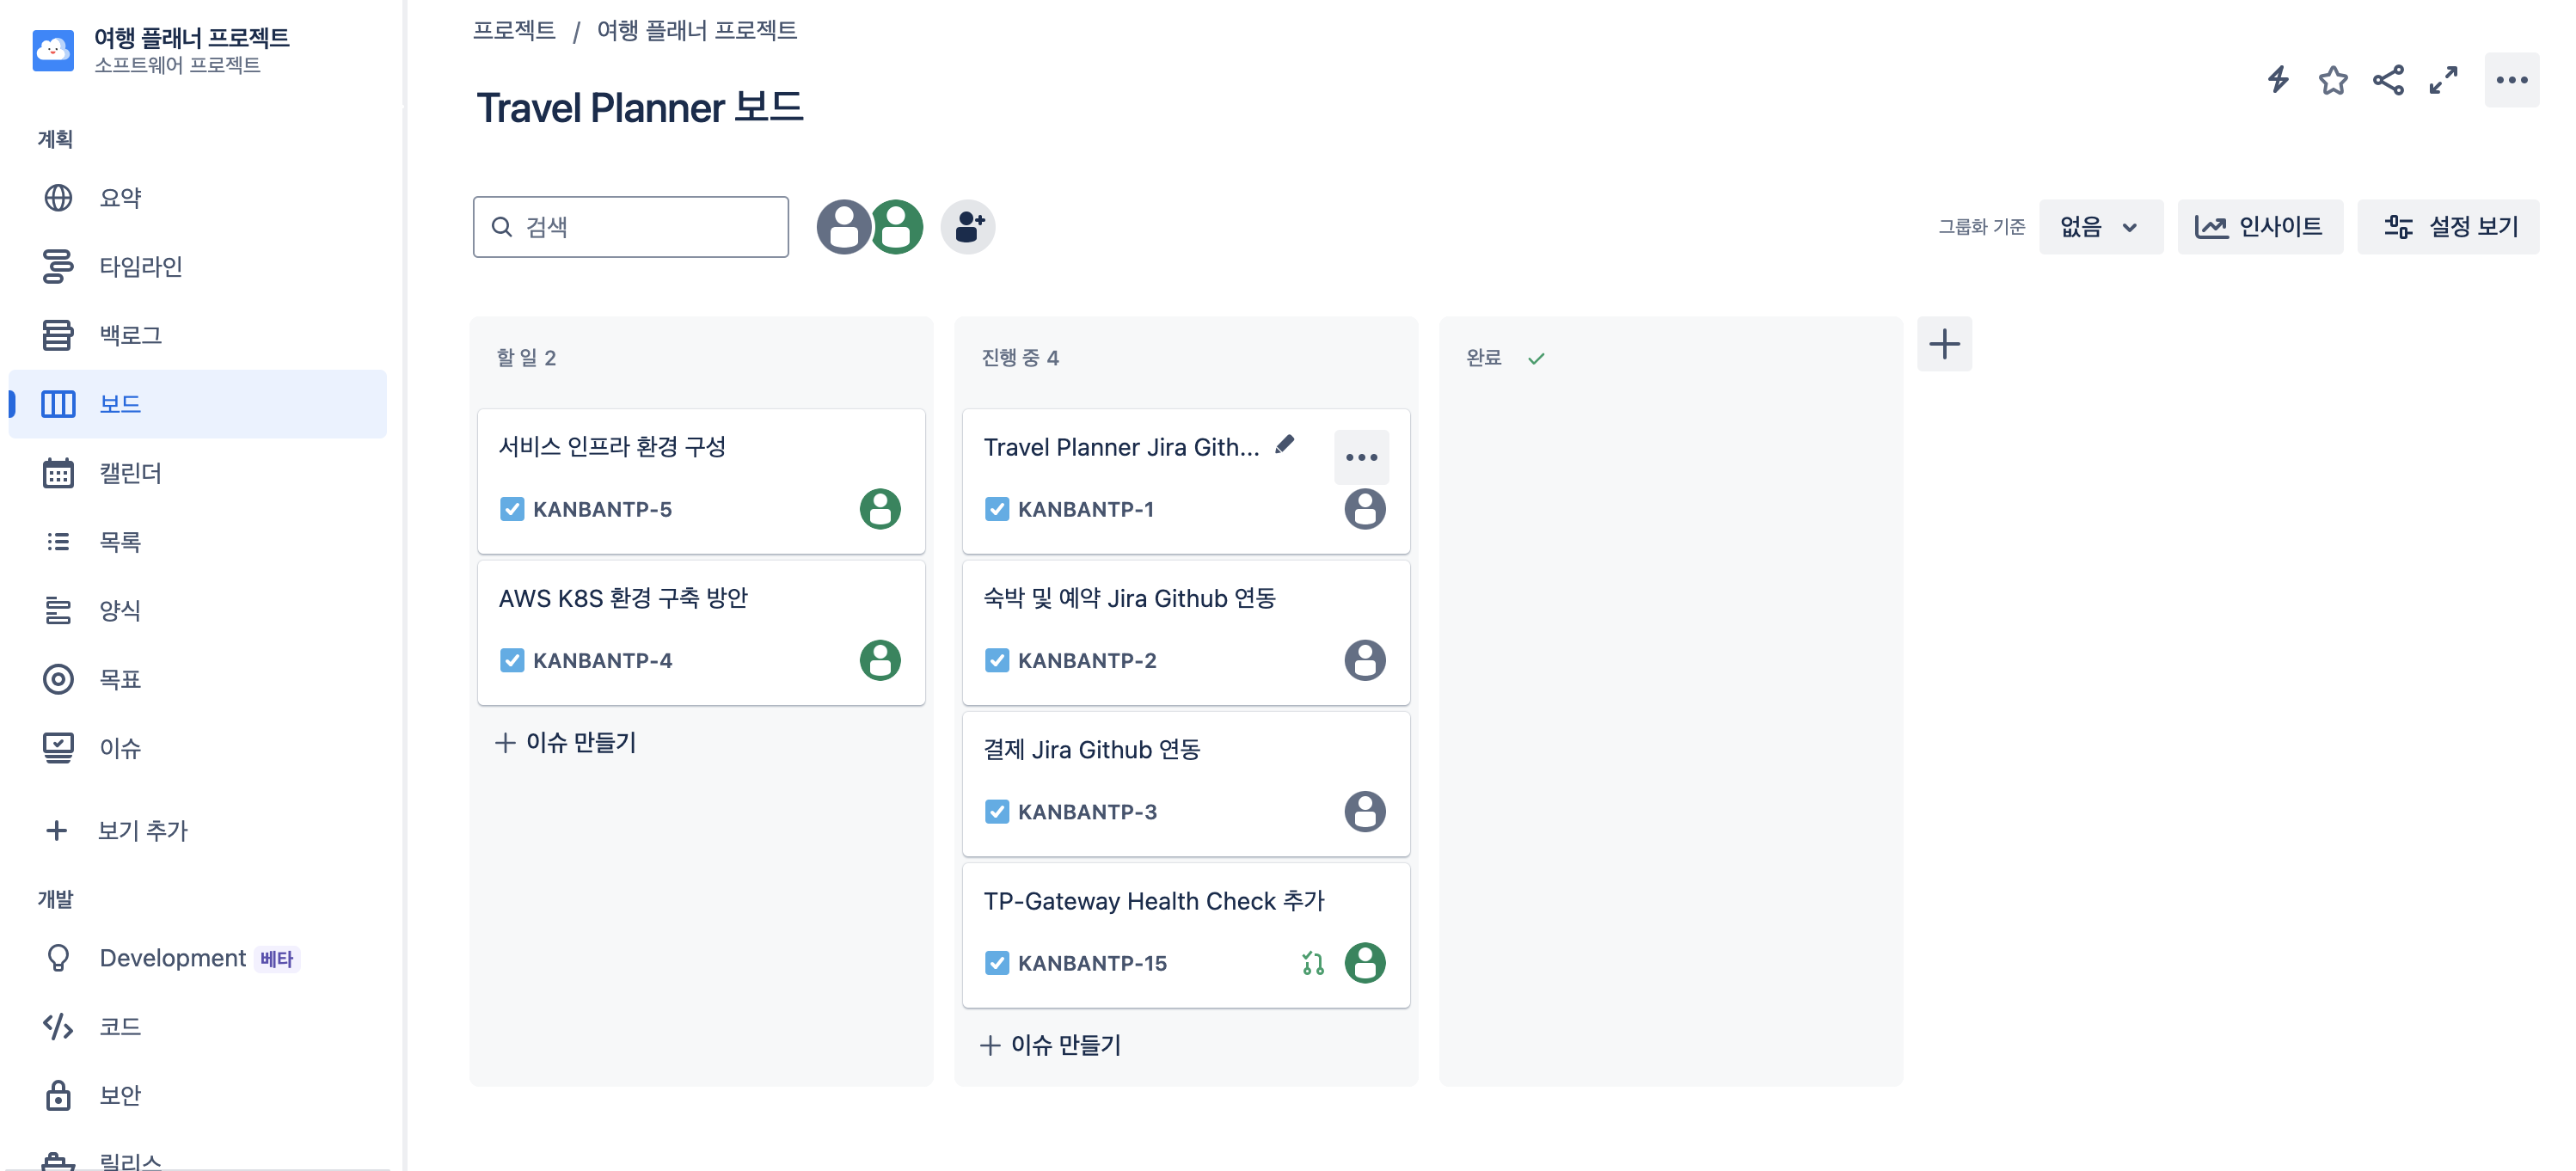This screenshot has height=1171, width=2576.
Task: Click 이슈 만들기 in the 할 일 column
Action: [565, 742]
